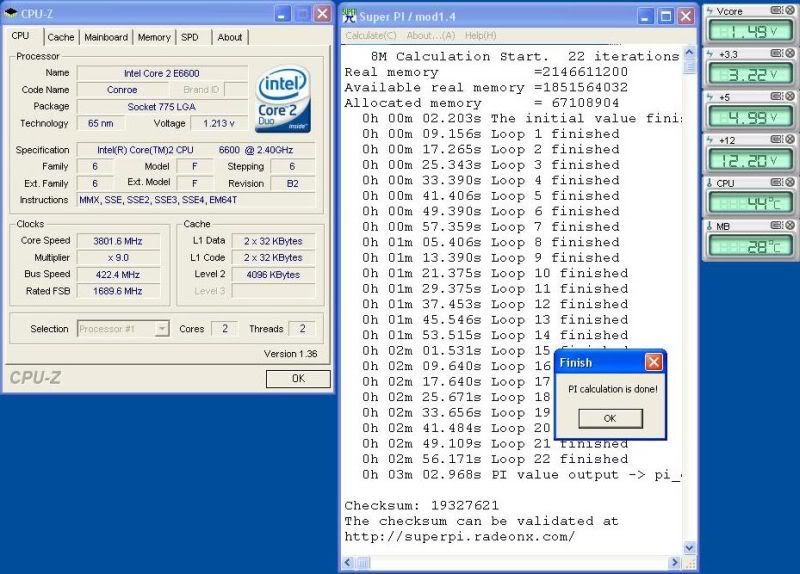Switch to the Cache tab

(x=61, y=37)
